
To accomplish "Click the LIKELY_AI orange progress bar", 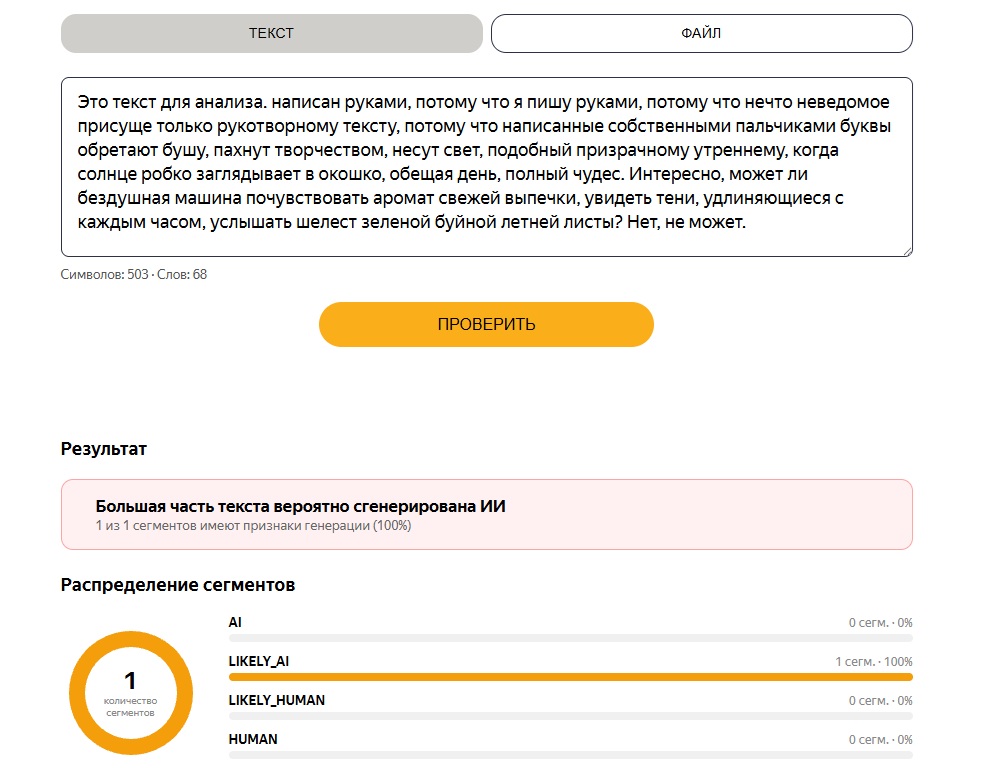I will tap(570, 677).
